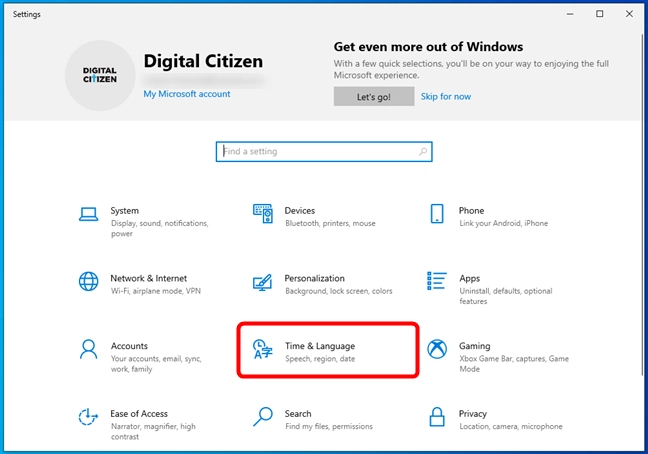This screenshot has width=648, height=454.
Task: Click the Gaming category title
Action: (474, 346)
